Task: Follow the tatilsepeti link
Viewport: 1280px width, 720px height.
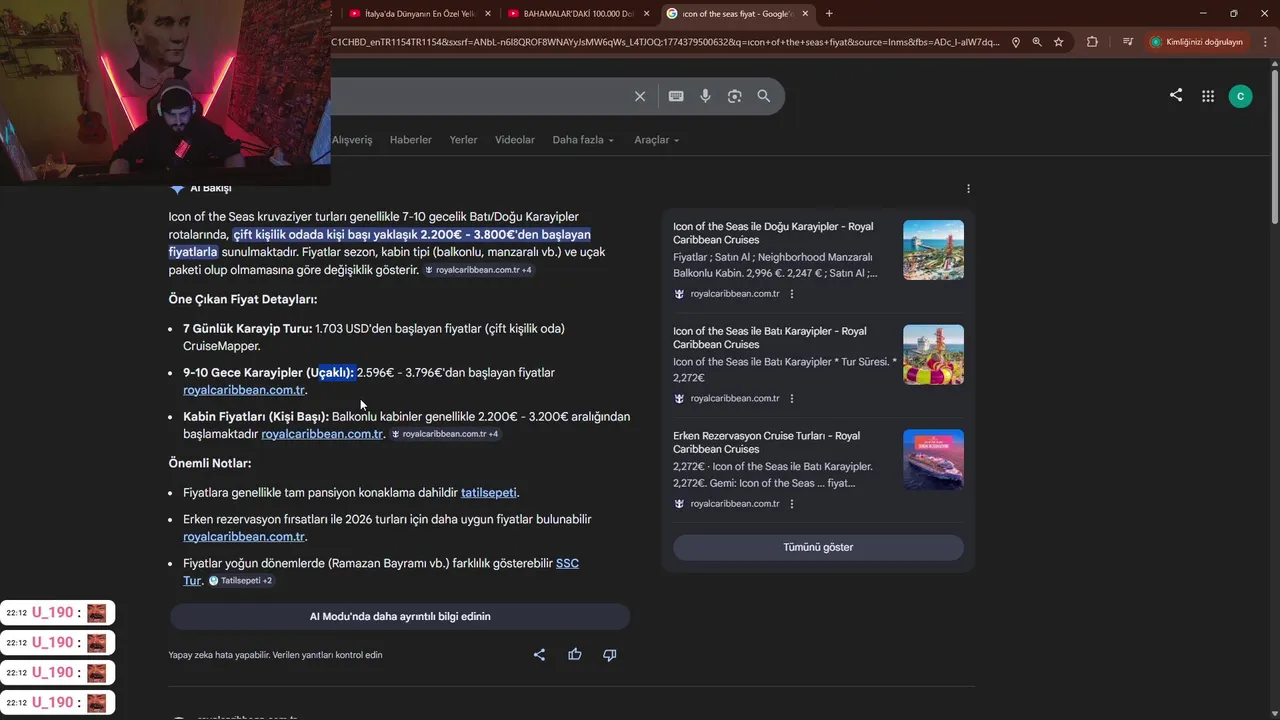Action: [489, 492]
